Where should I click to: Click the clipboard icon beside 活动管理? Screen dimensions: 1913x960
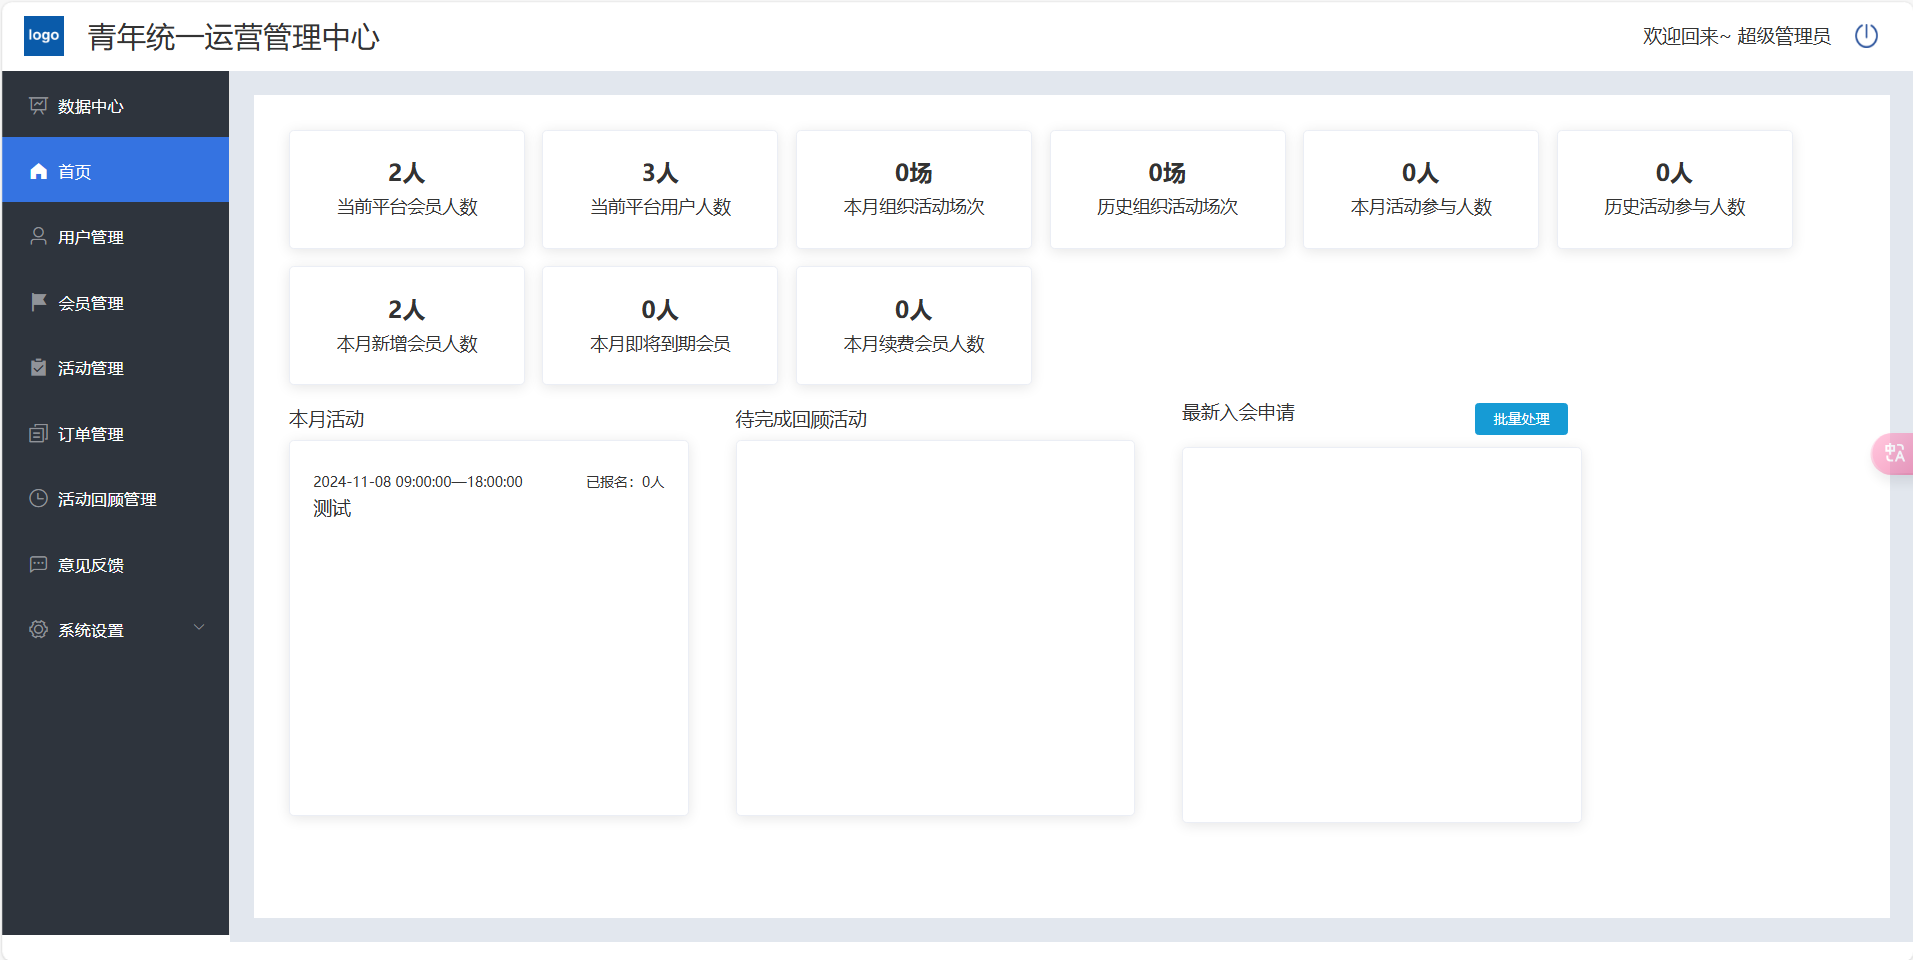coord(38,367)
